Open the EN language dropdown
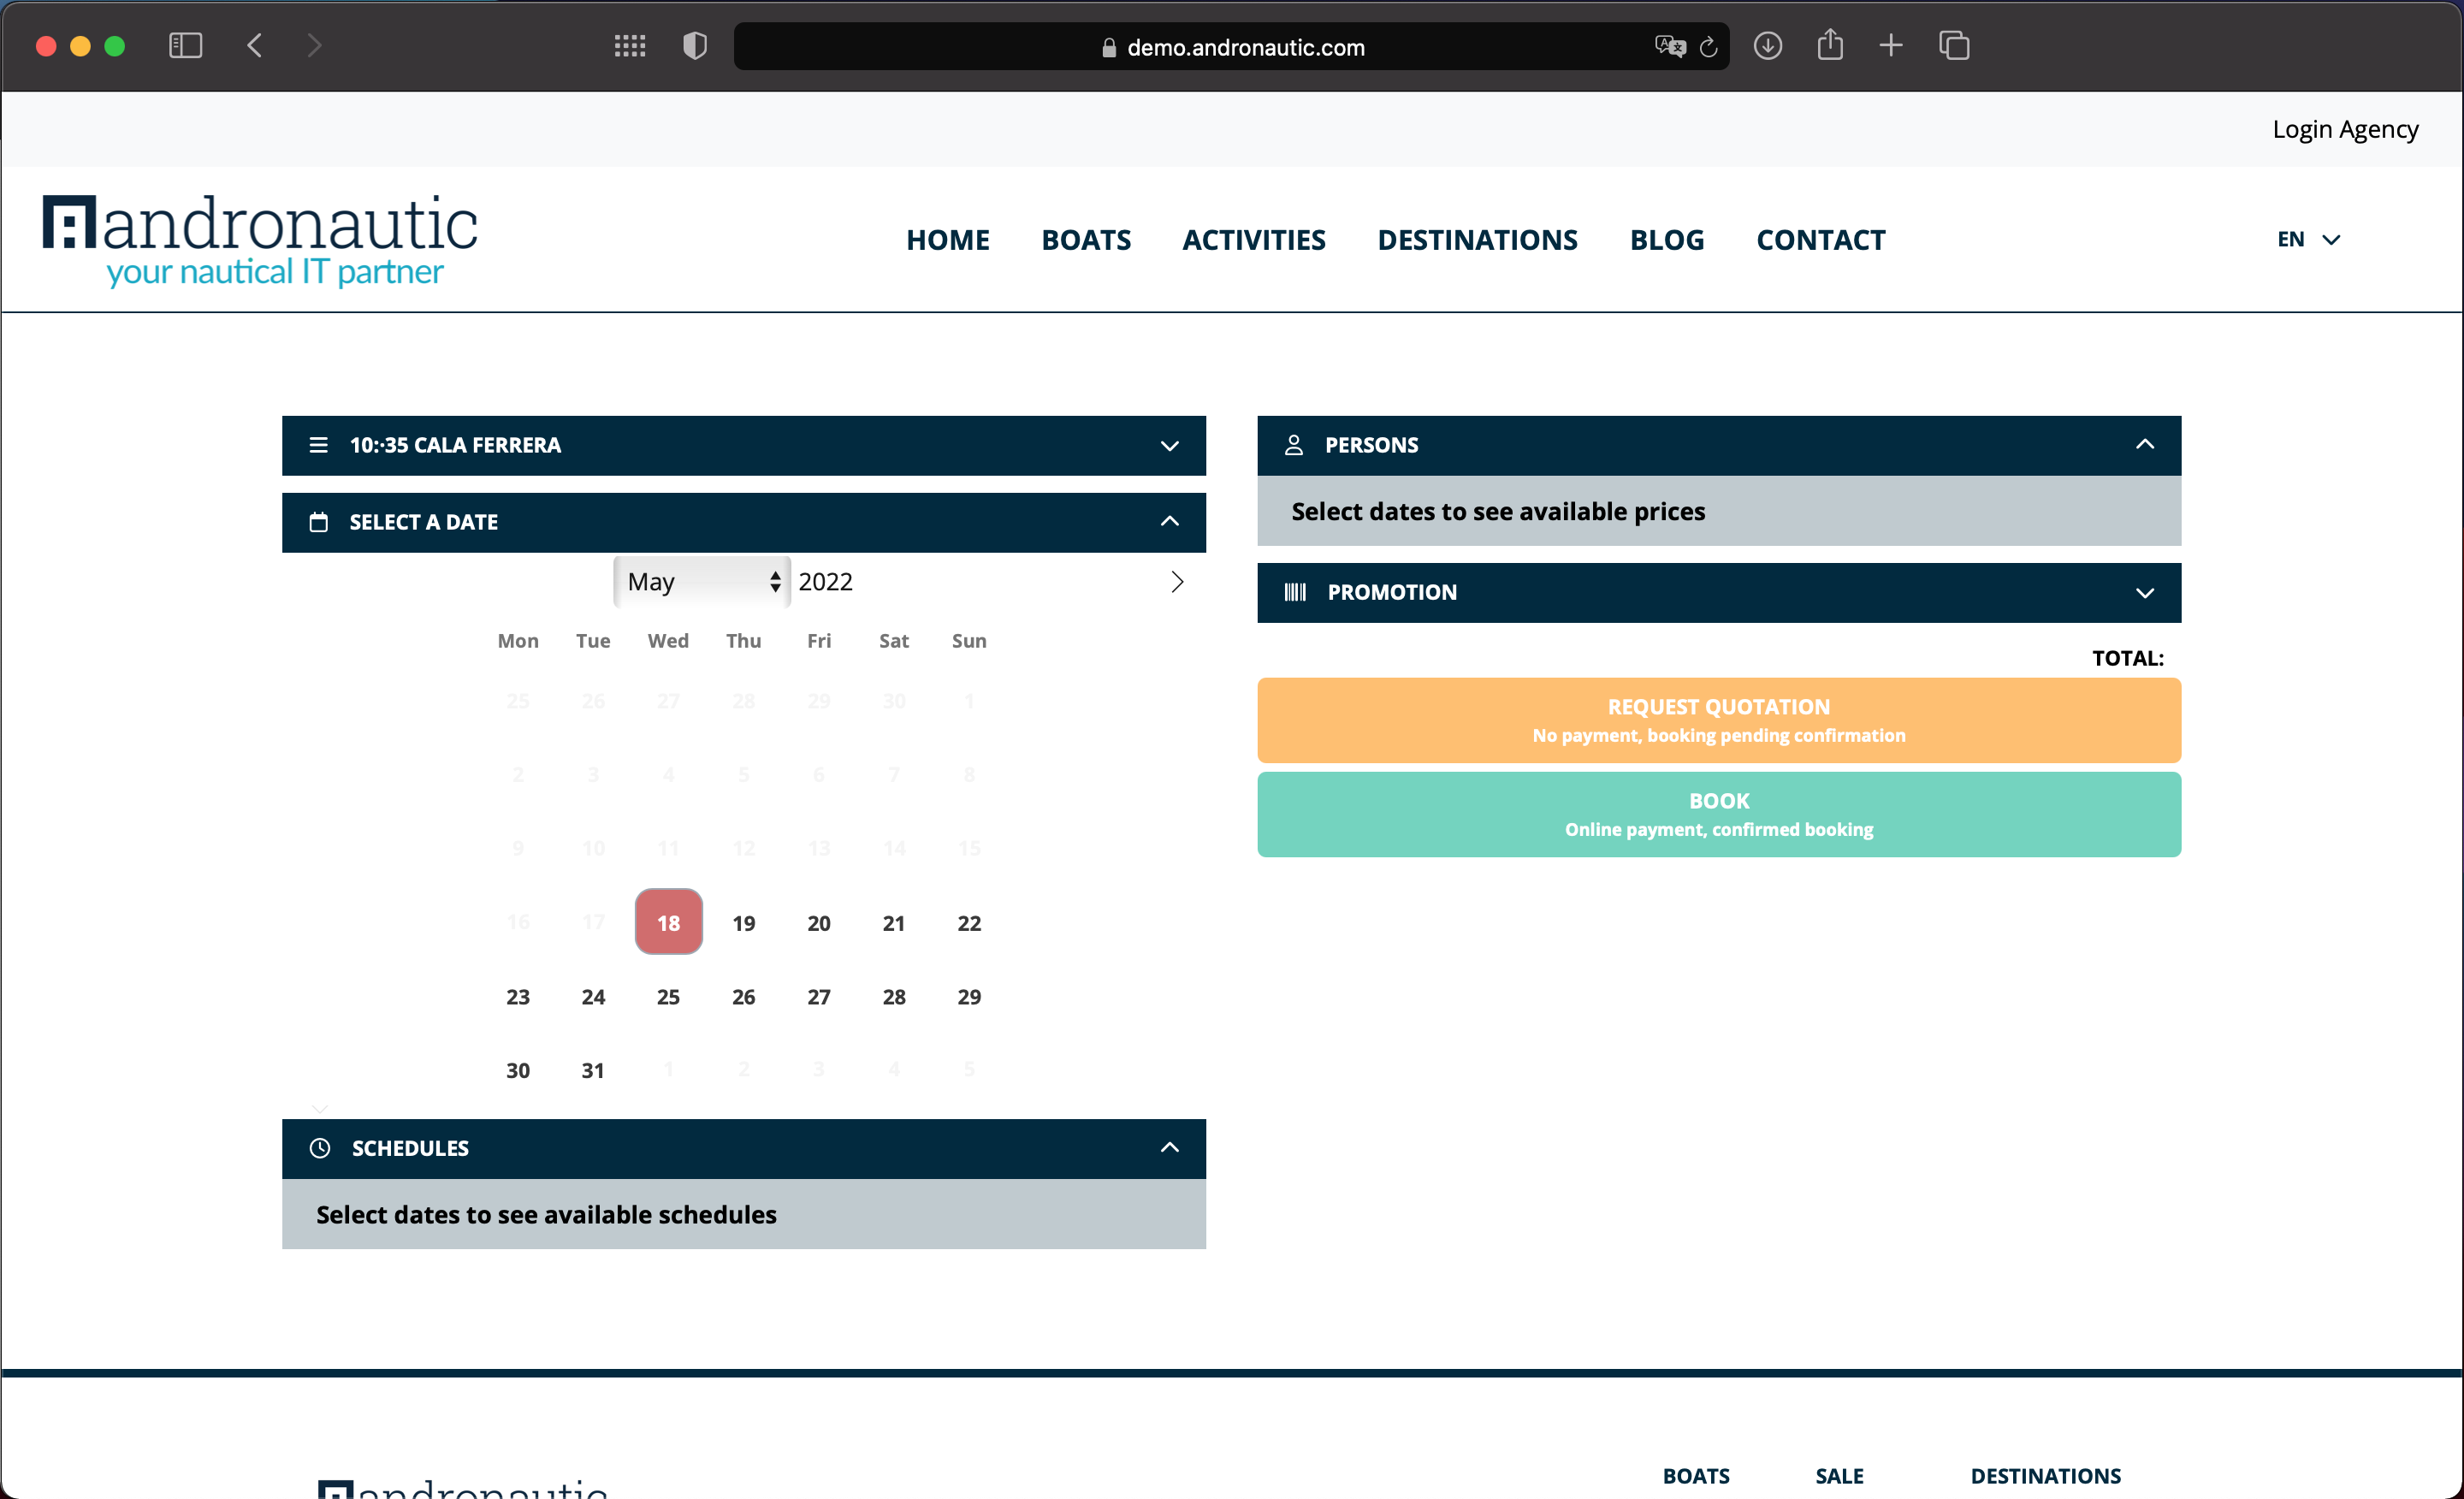The image size is (2464, 1499). (2308, 240)
